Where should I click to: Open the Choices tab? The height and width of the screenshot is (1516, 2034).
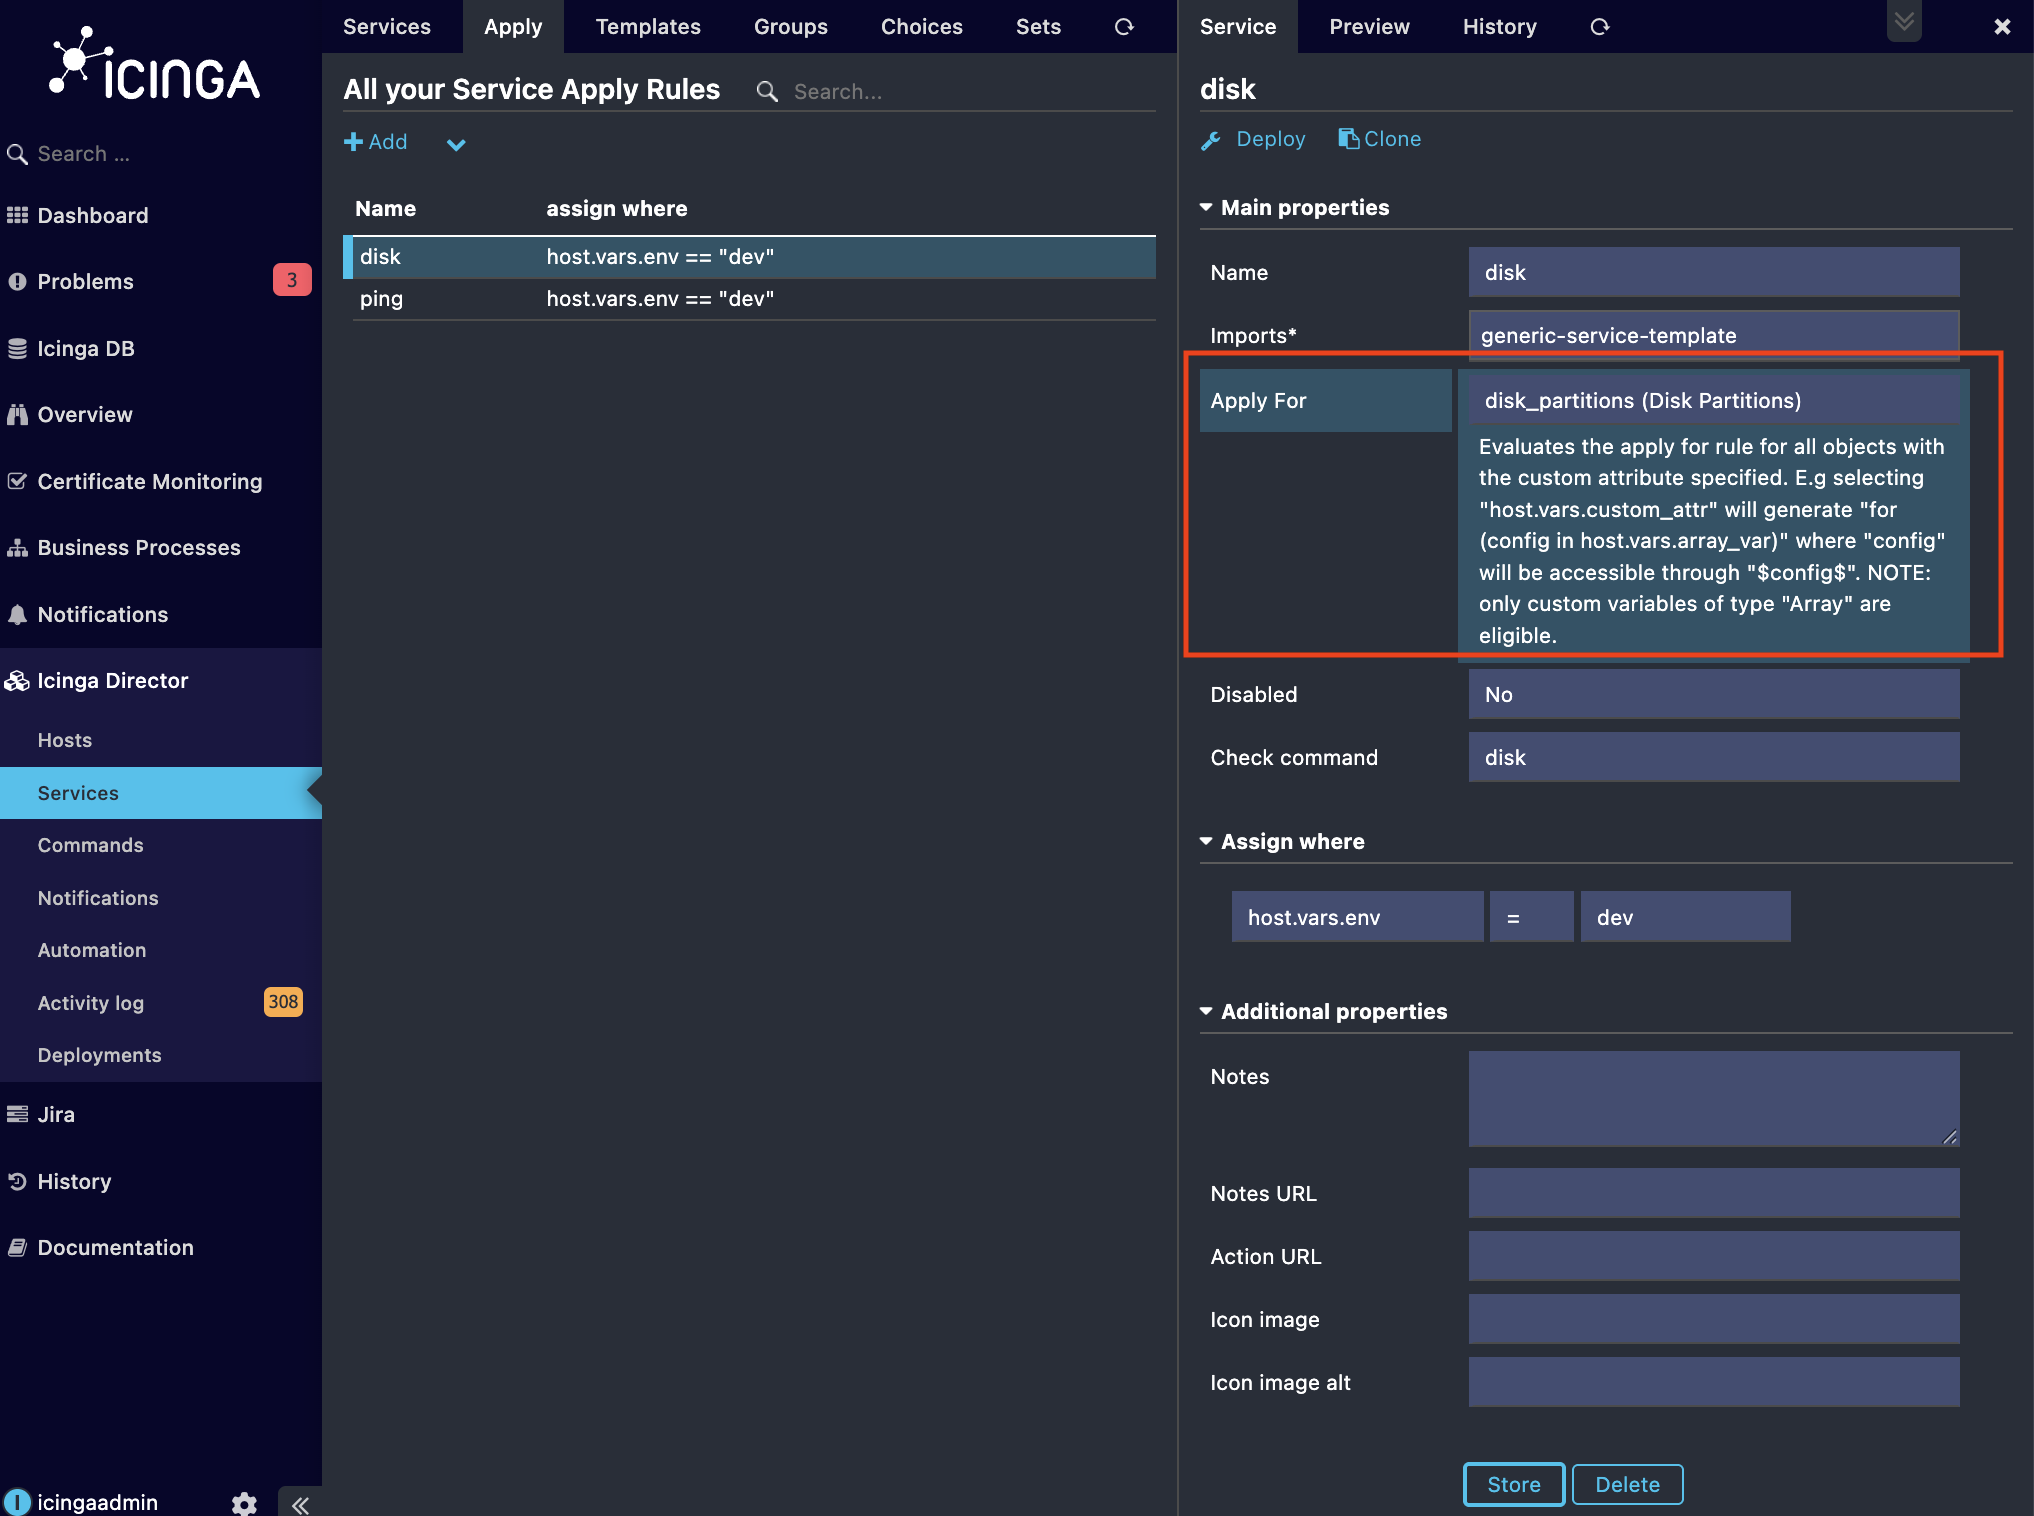(x=922, y=27)
